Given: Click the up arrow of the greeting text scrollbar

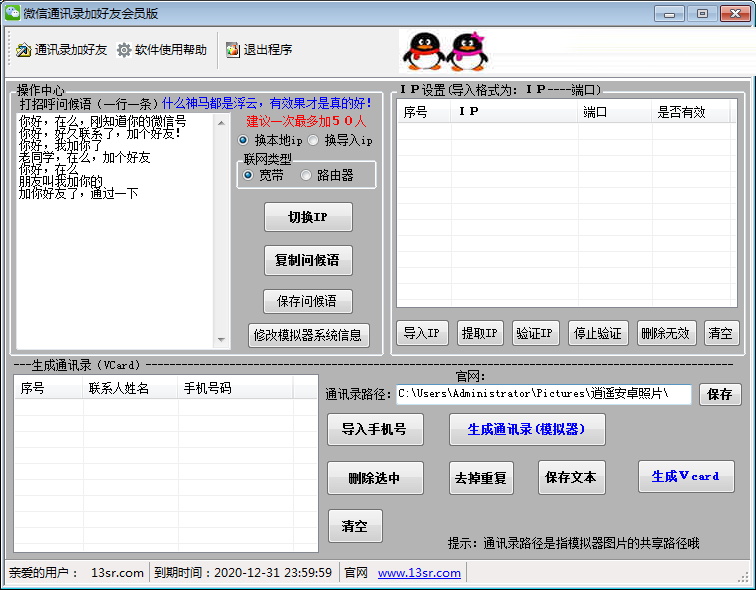Looking at the screenshot, I should click(221, 123).
